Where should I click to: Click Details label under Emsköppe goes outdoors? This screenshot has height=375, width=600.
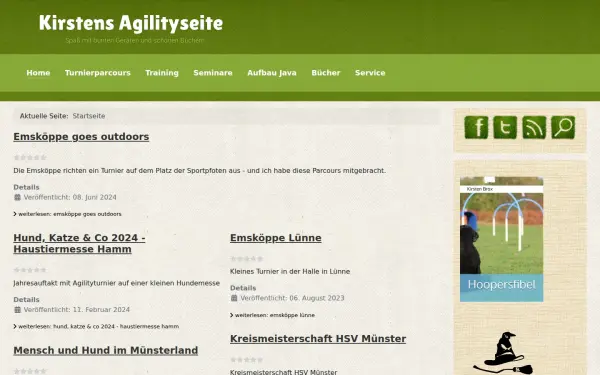26,187
